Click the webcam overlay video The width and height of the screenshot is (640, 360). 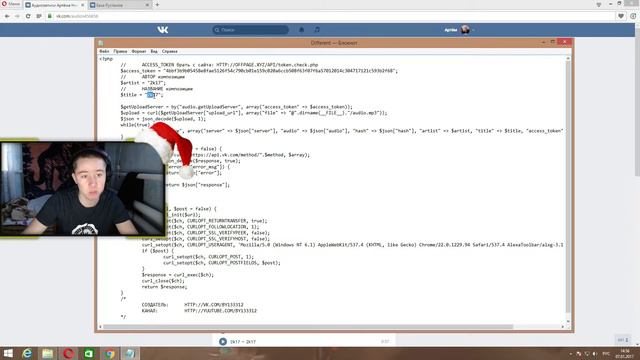click(x=83, y=189)
